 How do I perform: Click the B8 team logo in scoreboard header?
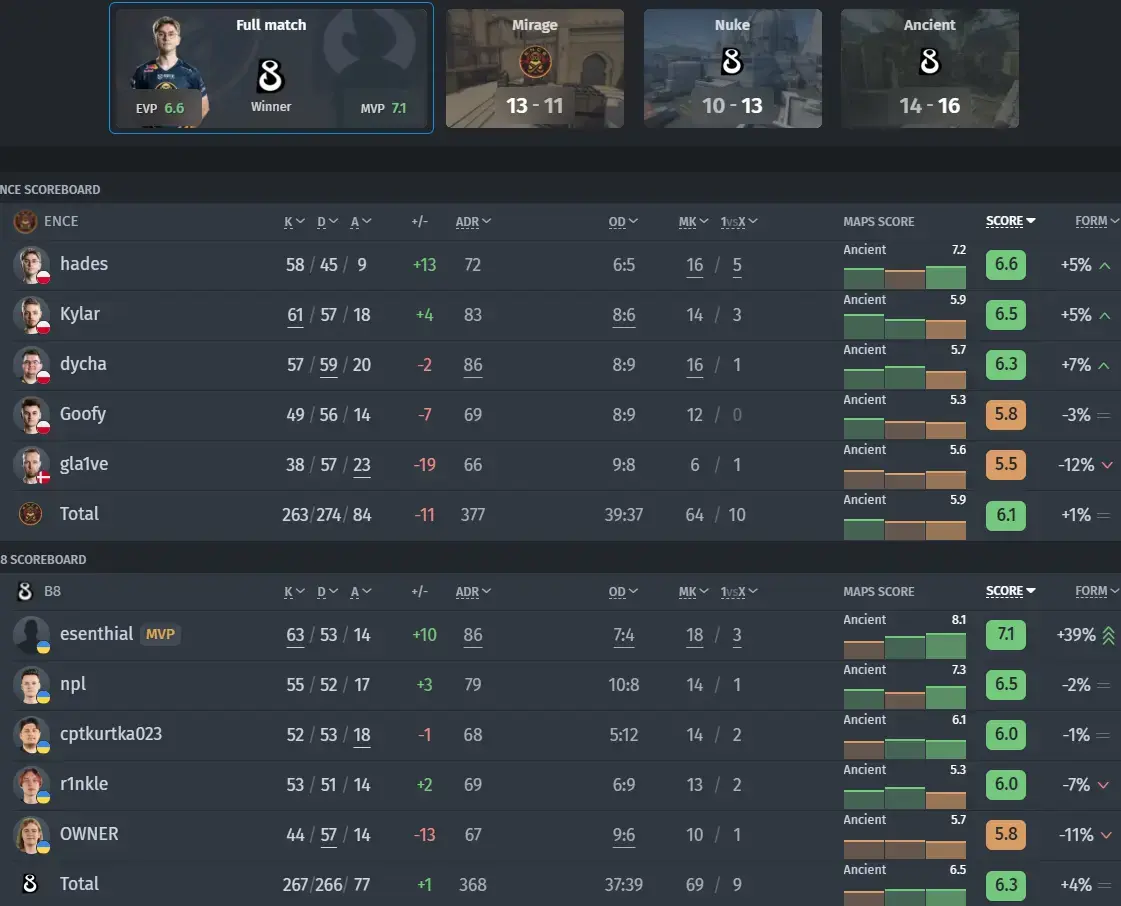click(25, 591)
